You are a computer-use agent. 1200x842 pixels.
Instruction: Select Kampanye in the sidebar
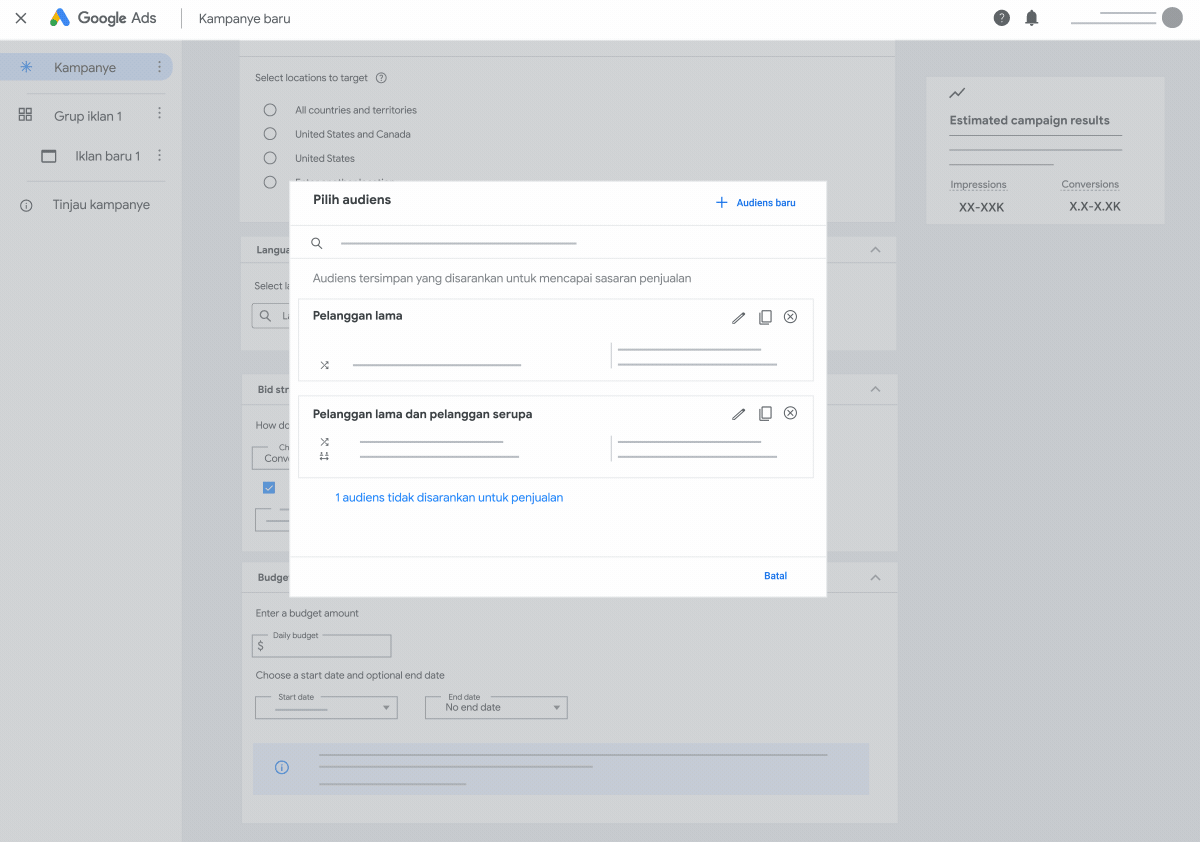85,67
